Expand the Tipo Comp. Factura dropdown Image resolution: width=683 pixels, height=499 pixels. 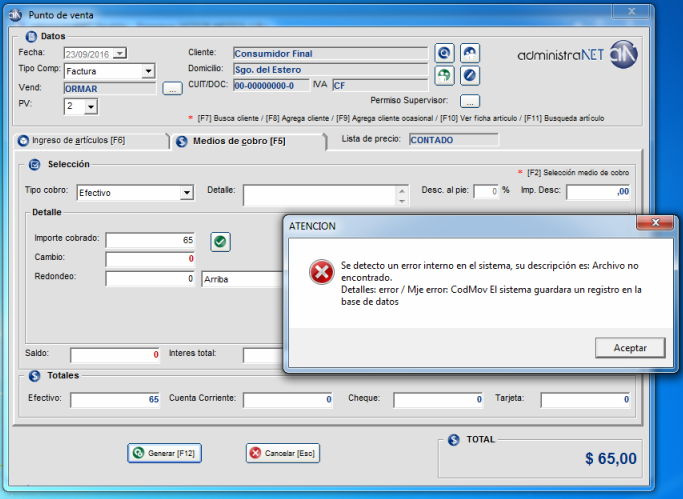(x=148, y=71)
